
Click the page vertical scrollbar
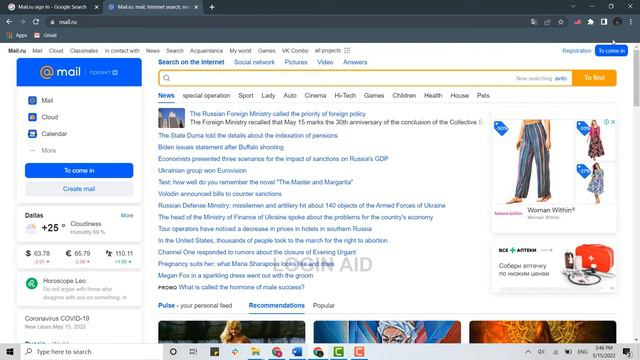(x=636, y=78)
